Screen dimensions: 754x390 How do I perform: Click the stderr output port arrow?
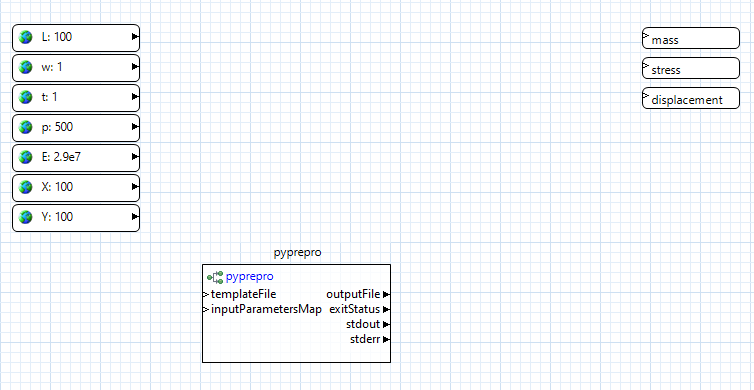pos(386,340)
